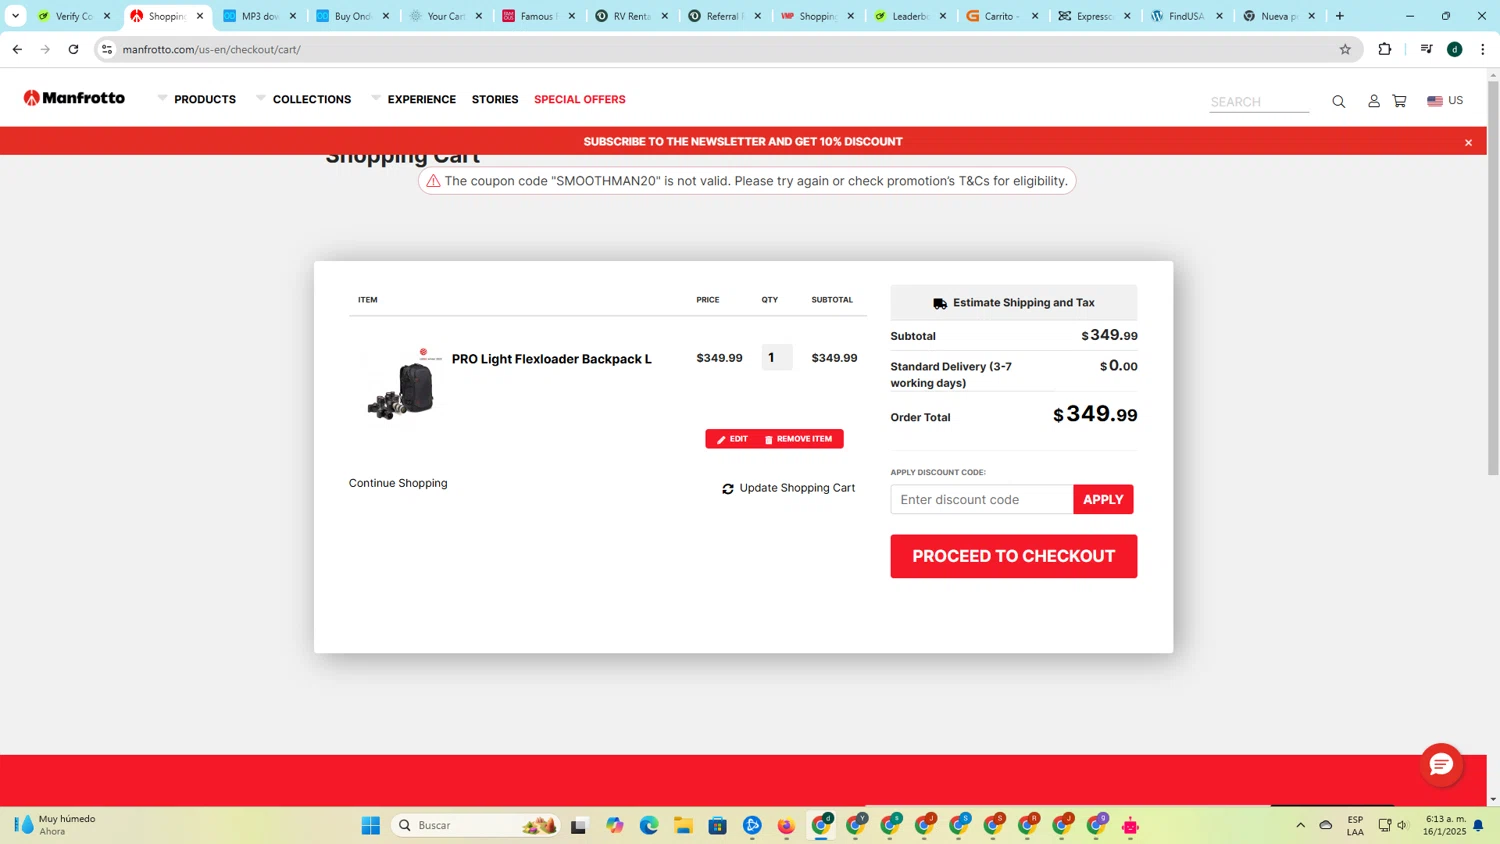The width and height of the screenshot is (1500, 844).
Task: Click the ESP LAA language indicator
Action: pyautogui.click(x=1355, y=825)
